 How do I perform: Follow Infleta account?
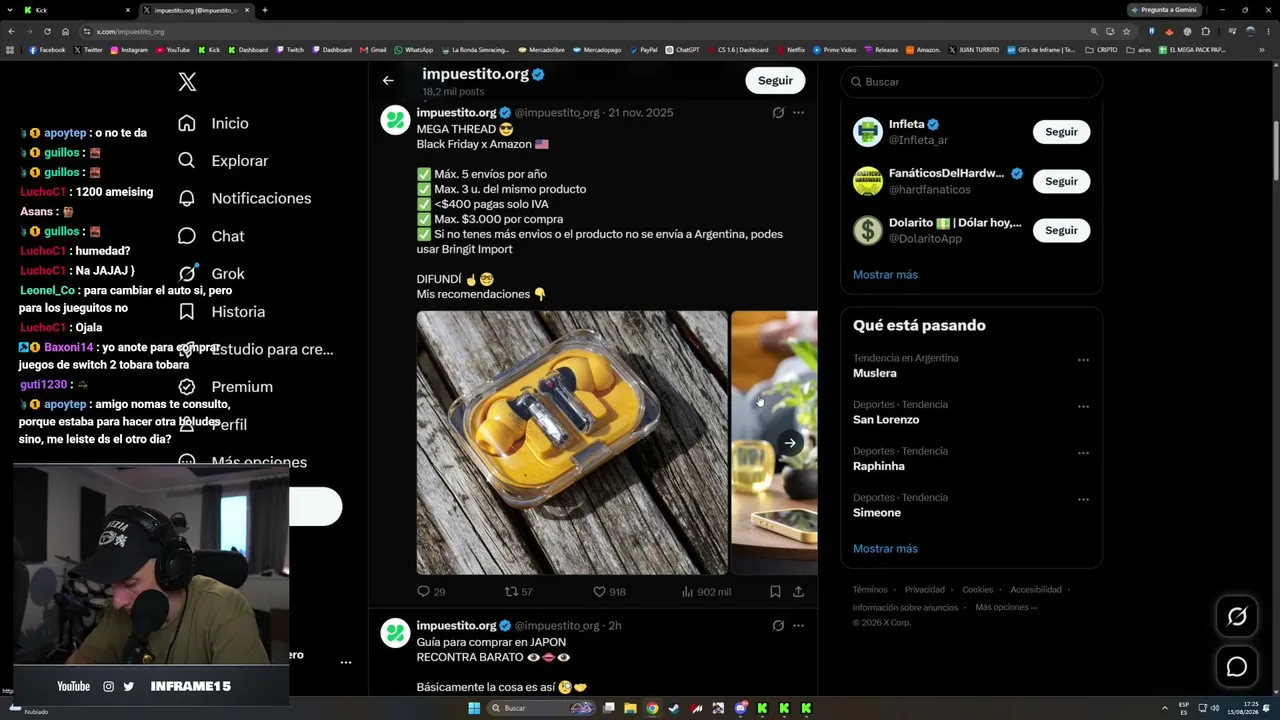1061,132
